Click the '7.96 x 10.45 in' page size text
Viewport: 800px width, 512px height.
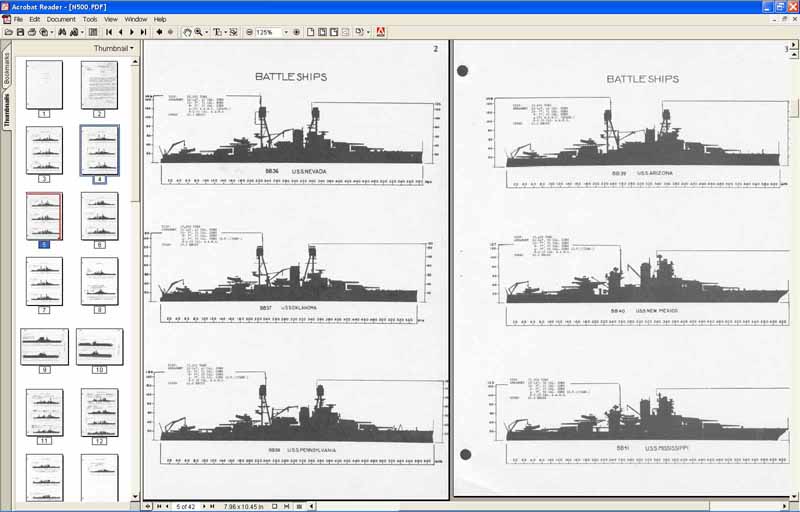(x=243, y=506)
